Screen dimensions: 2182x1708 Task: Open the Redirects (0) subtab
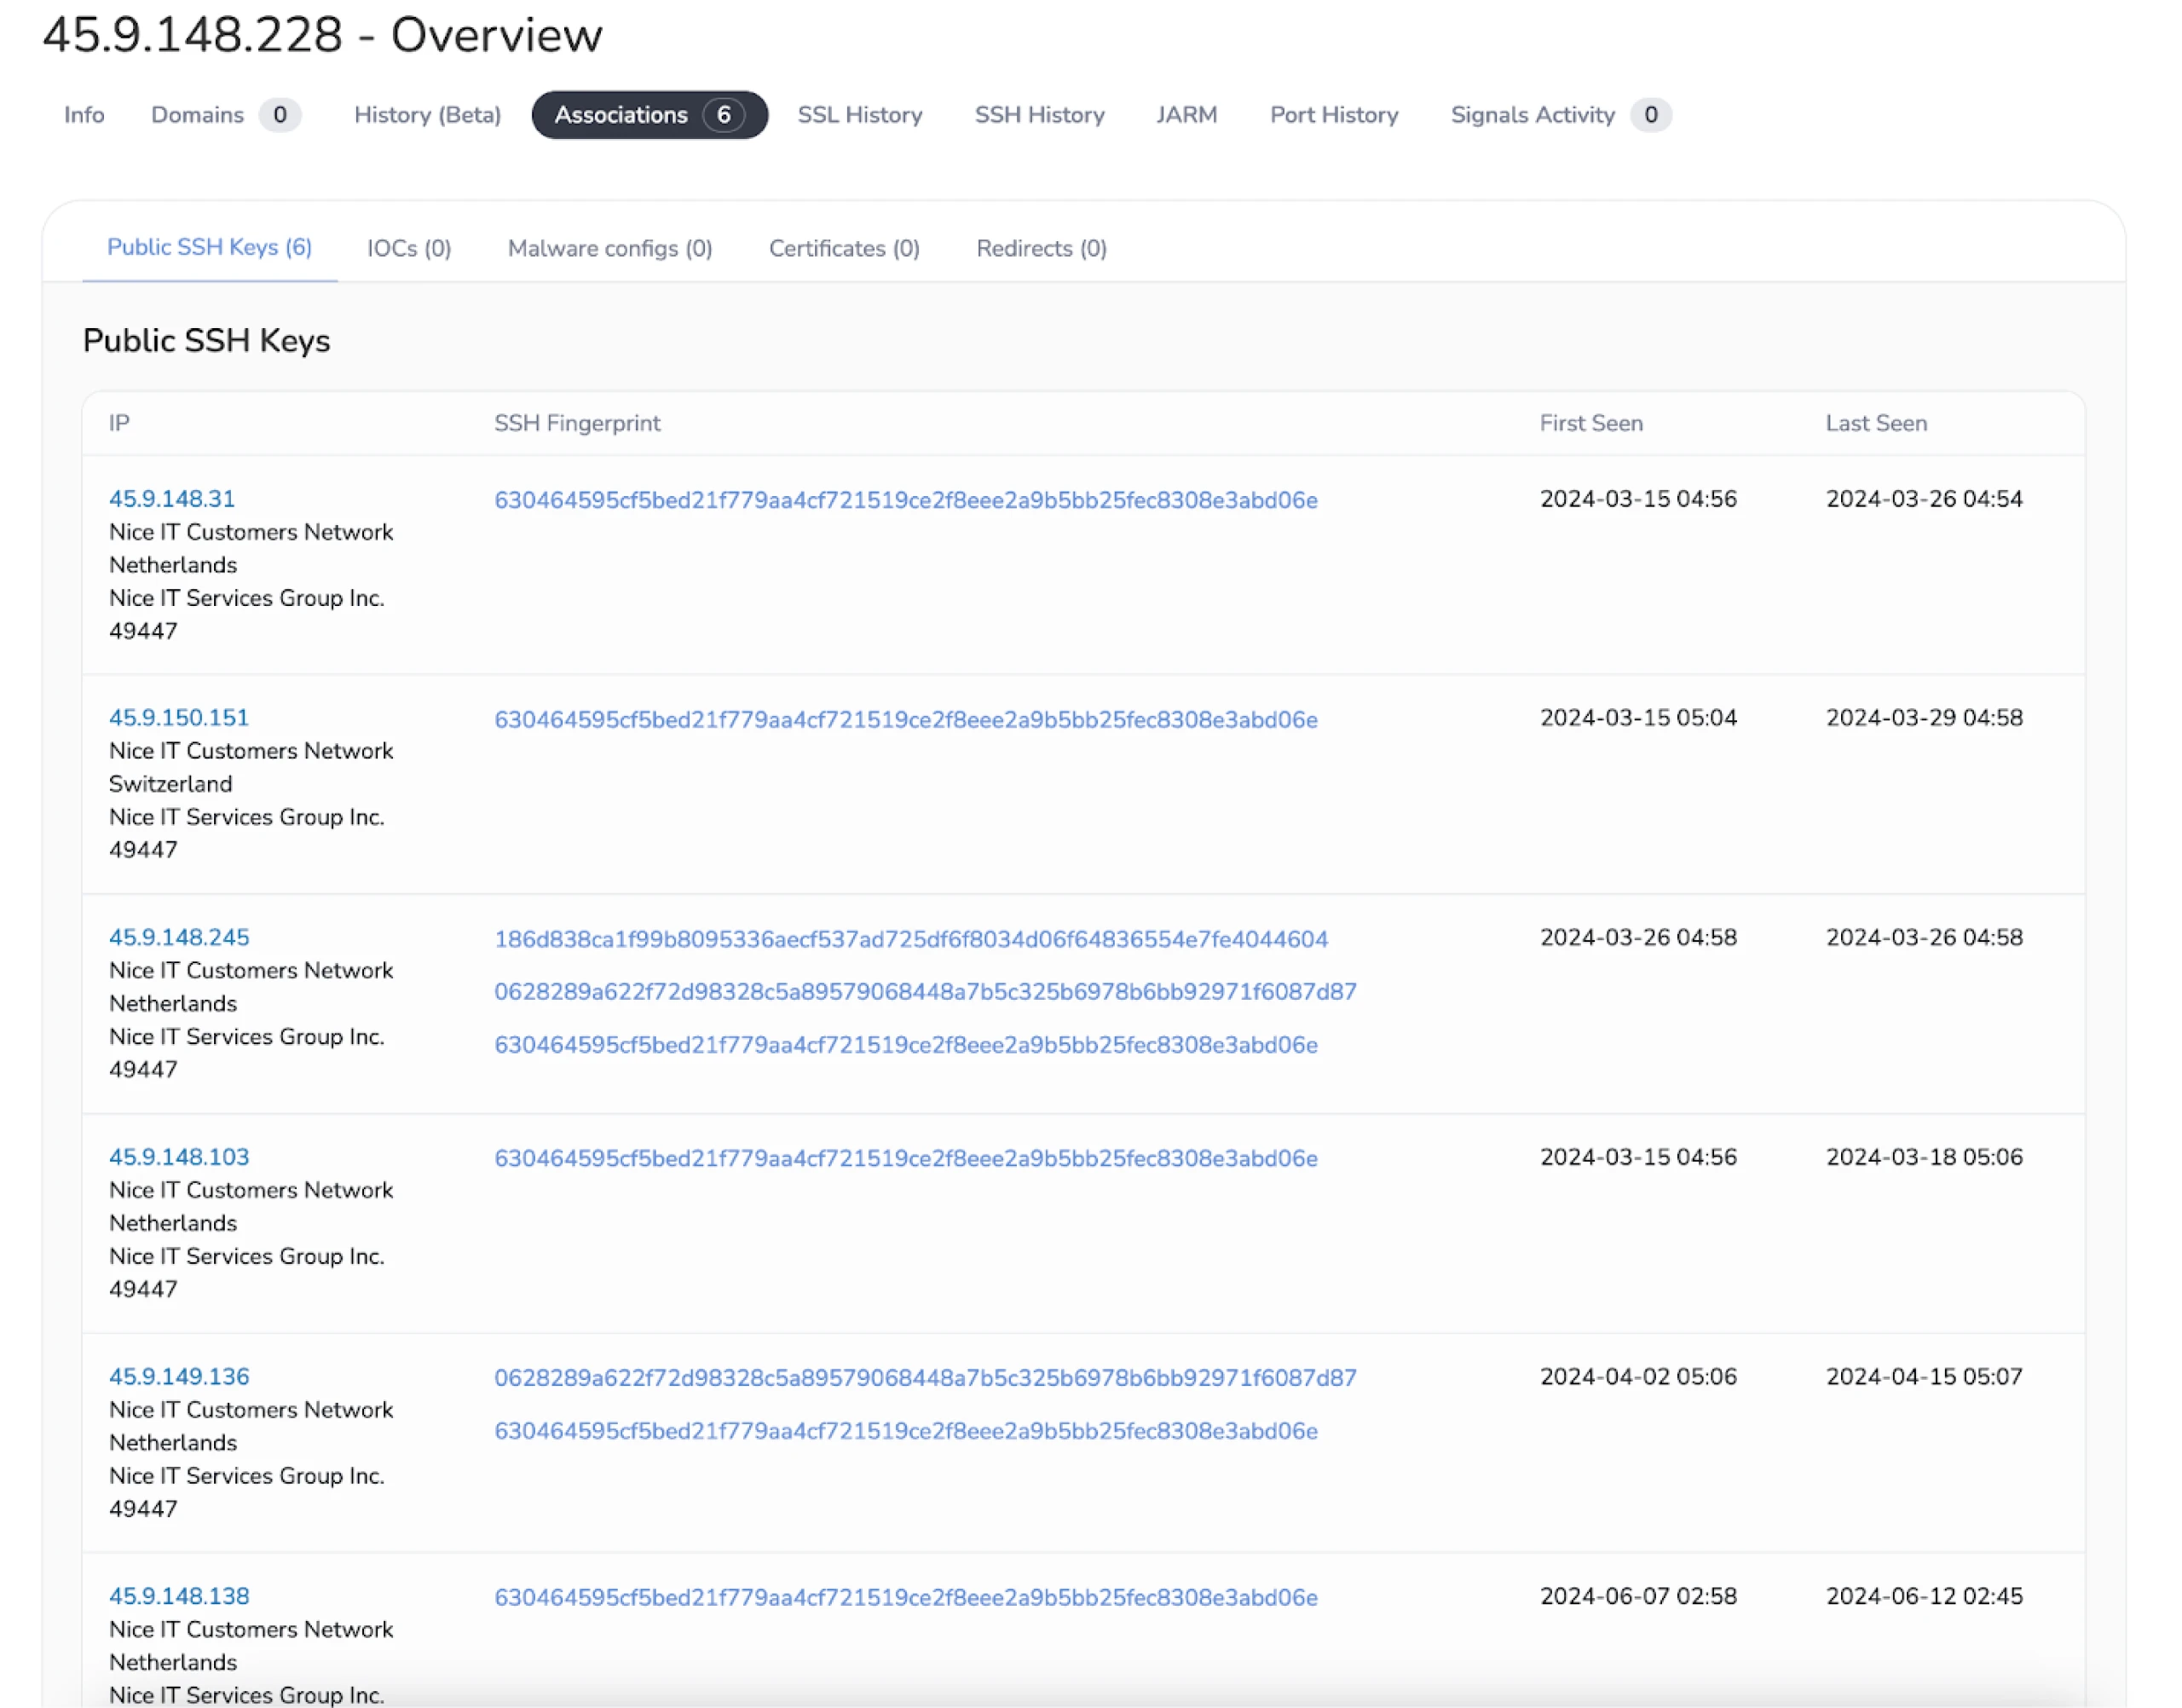pos(1041,248)
